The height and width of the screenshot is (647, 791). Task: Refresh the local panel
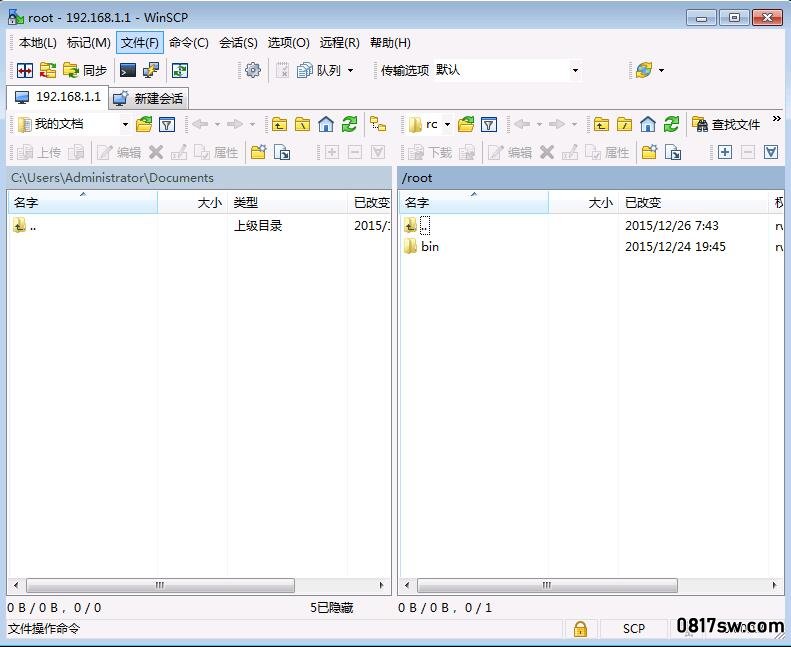tap(349, 124)
